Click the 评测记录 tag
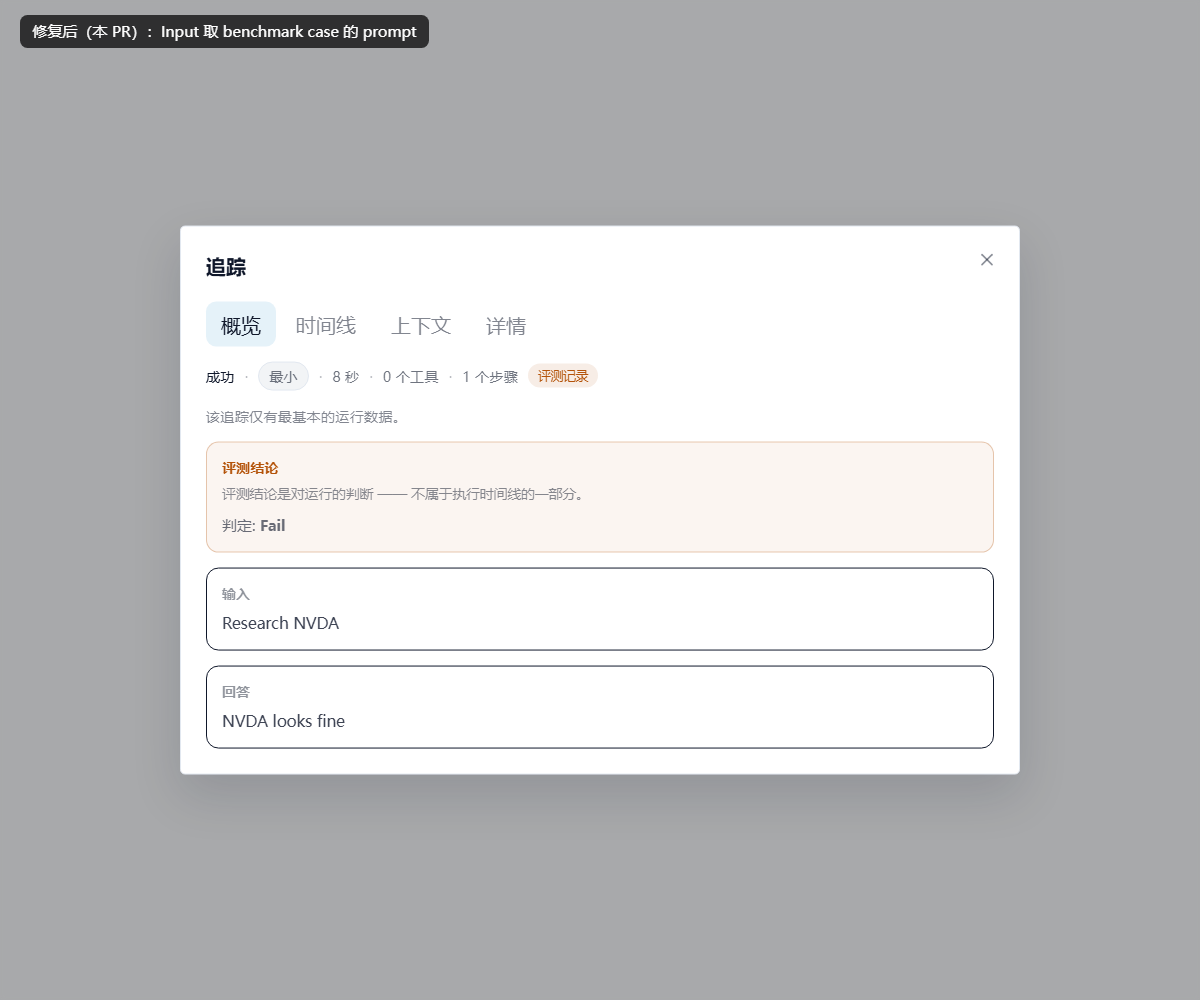Screen dimensions: 1200x1000 [563, 377]
